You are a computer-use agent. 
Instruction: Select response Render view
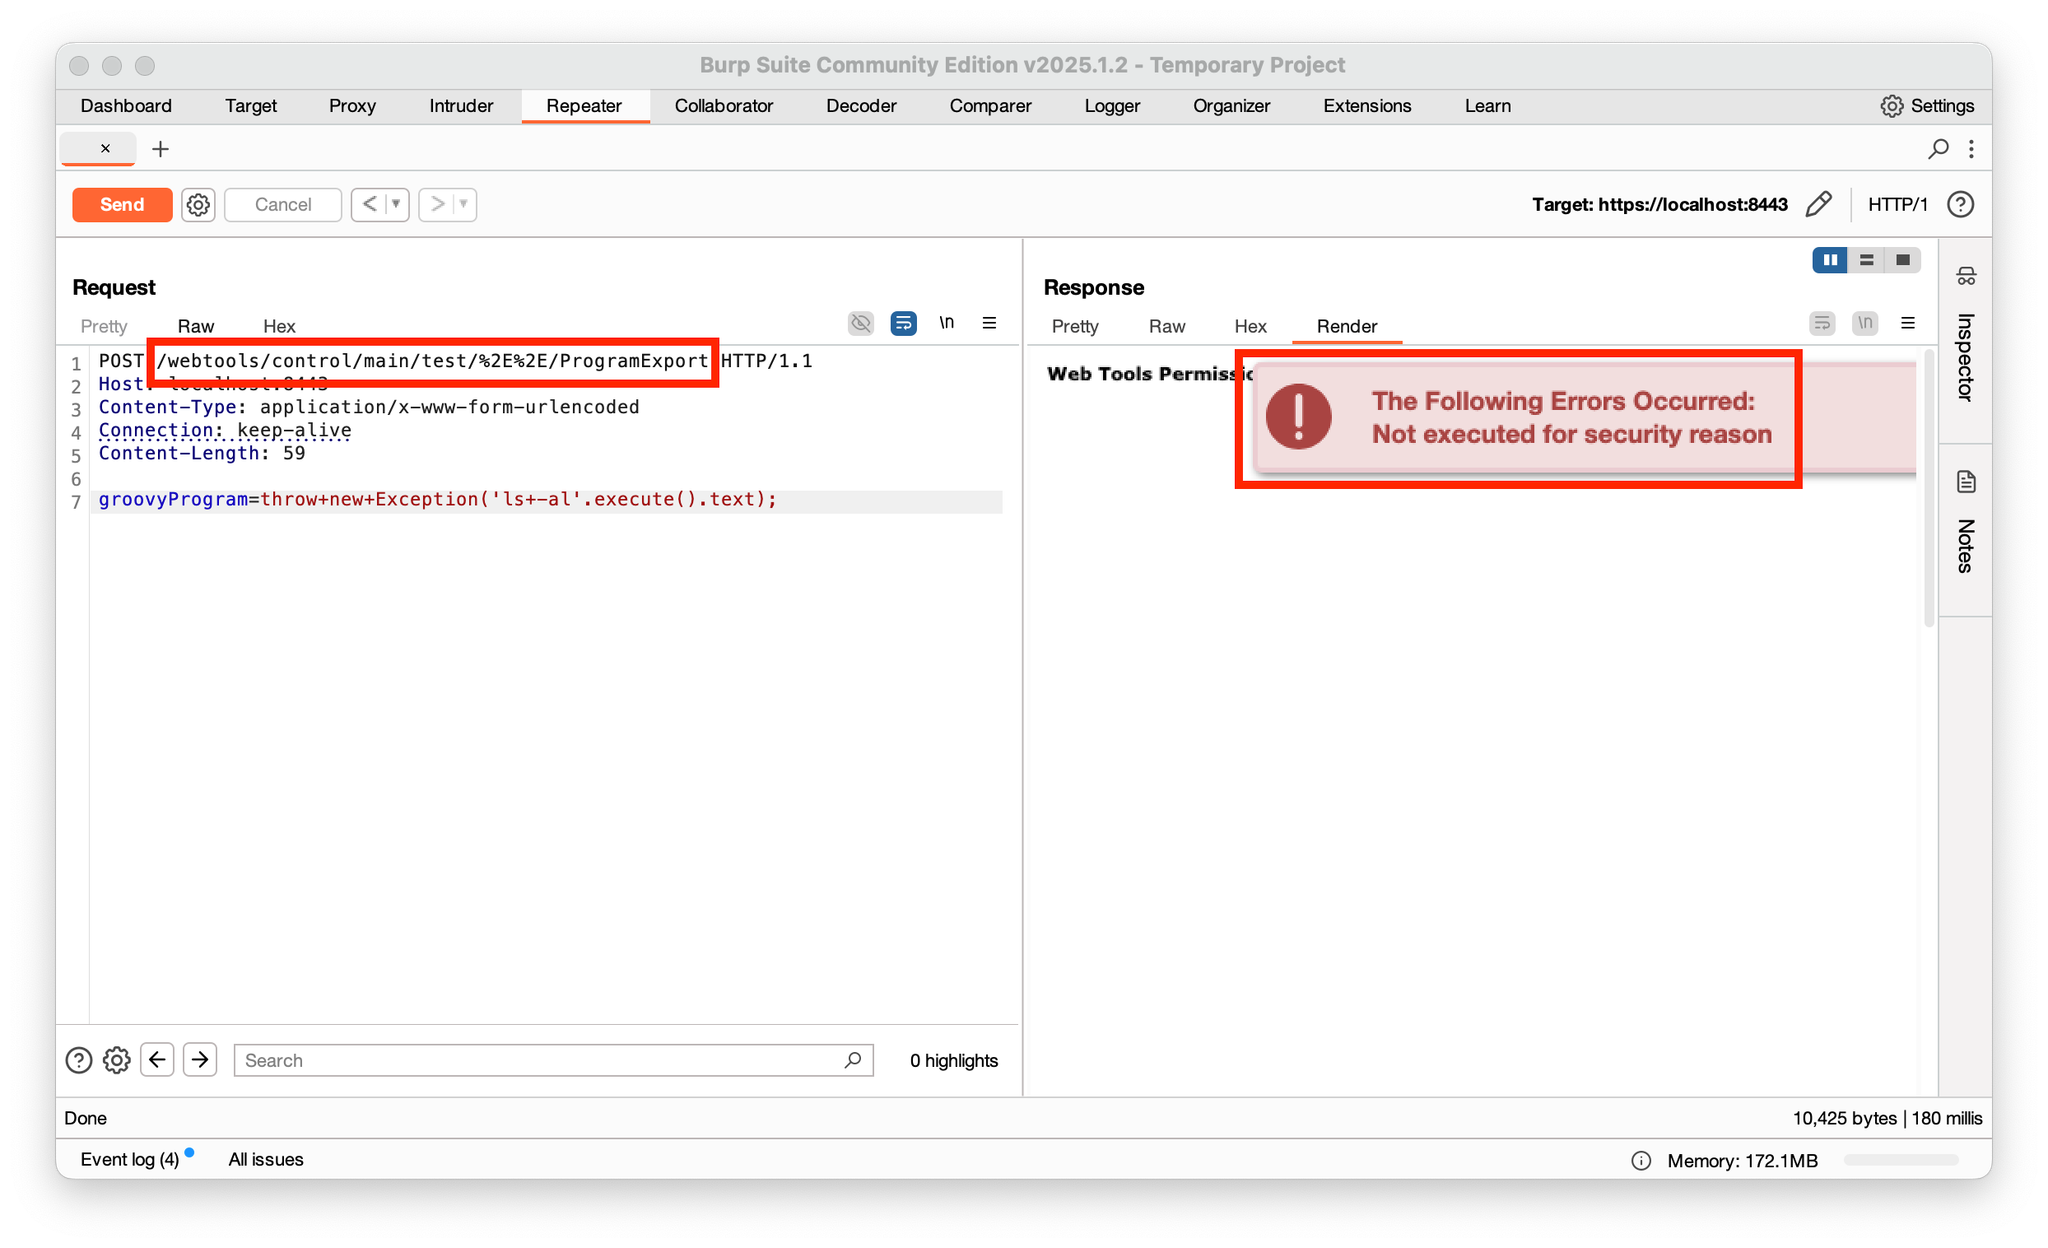(x=1347, y=326)
